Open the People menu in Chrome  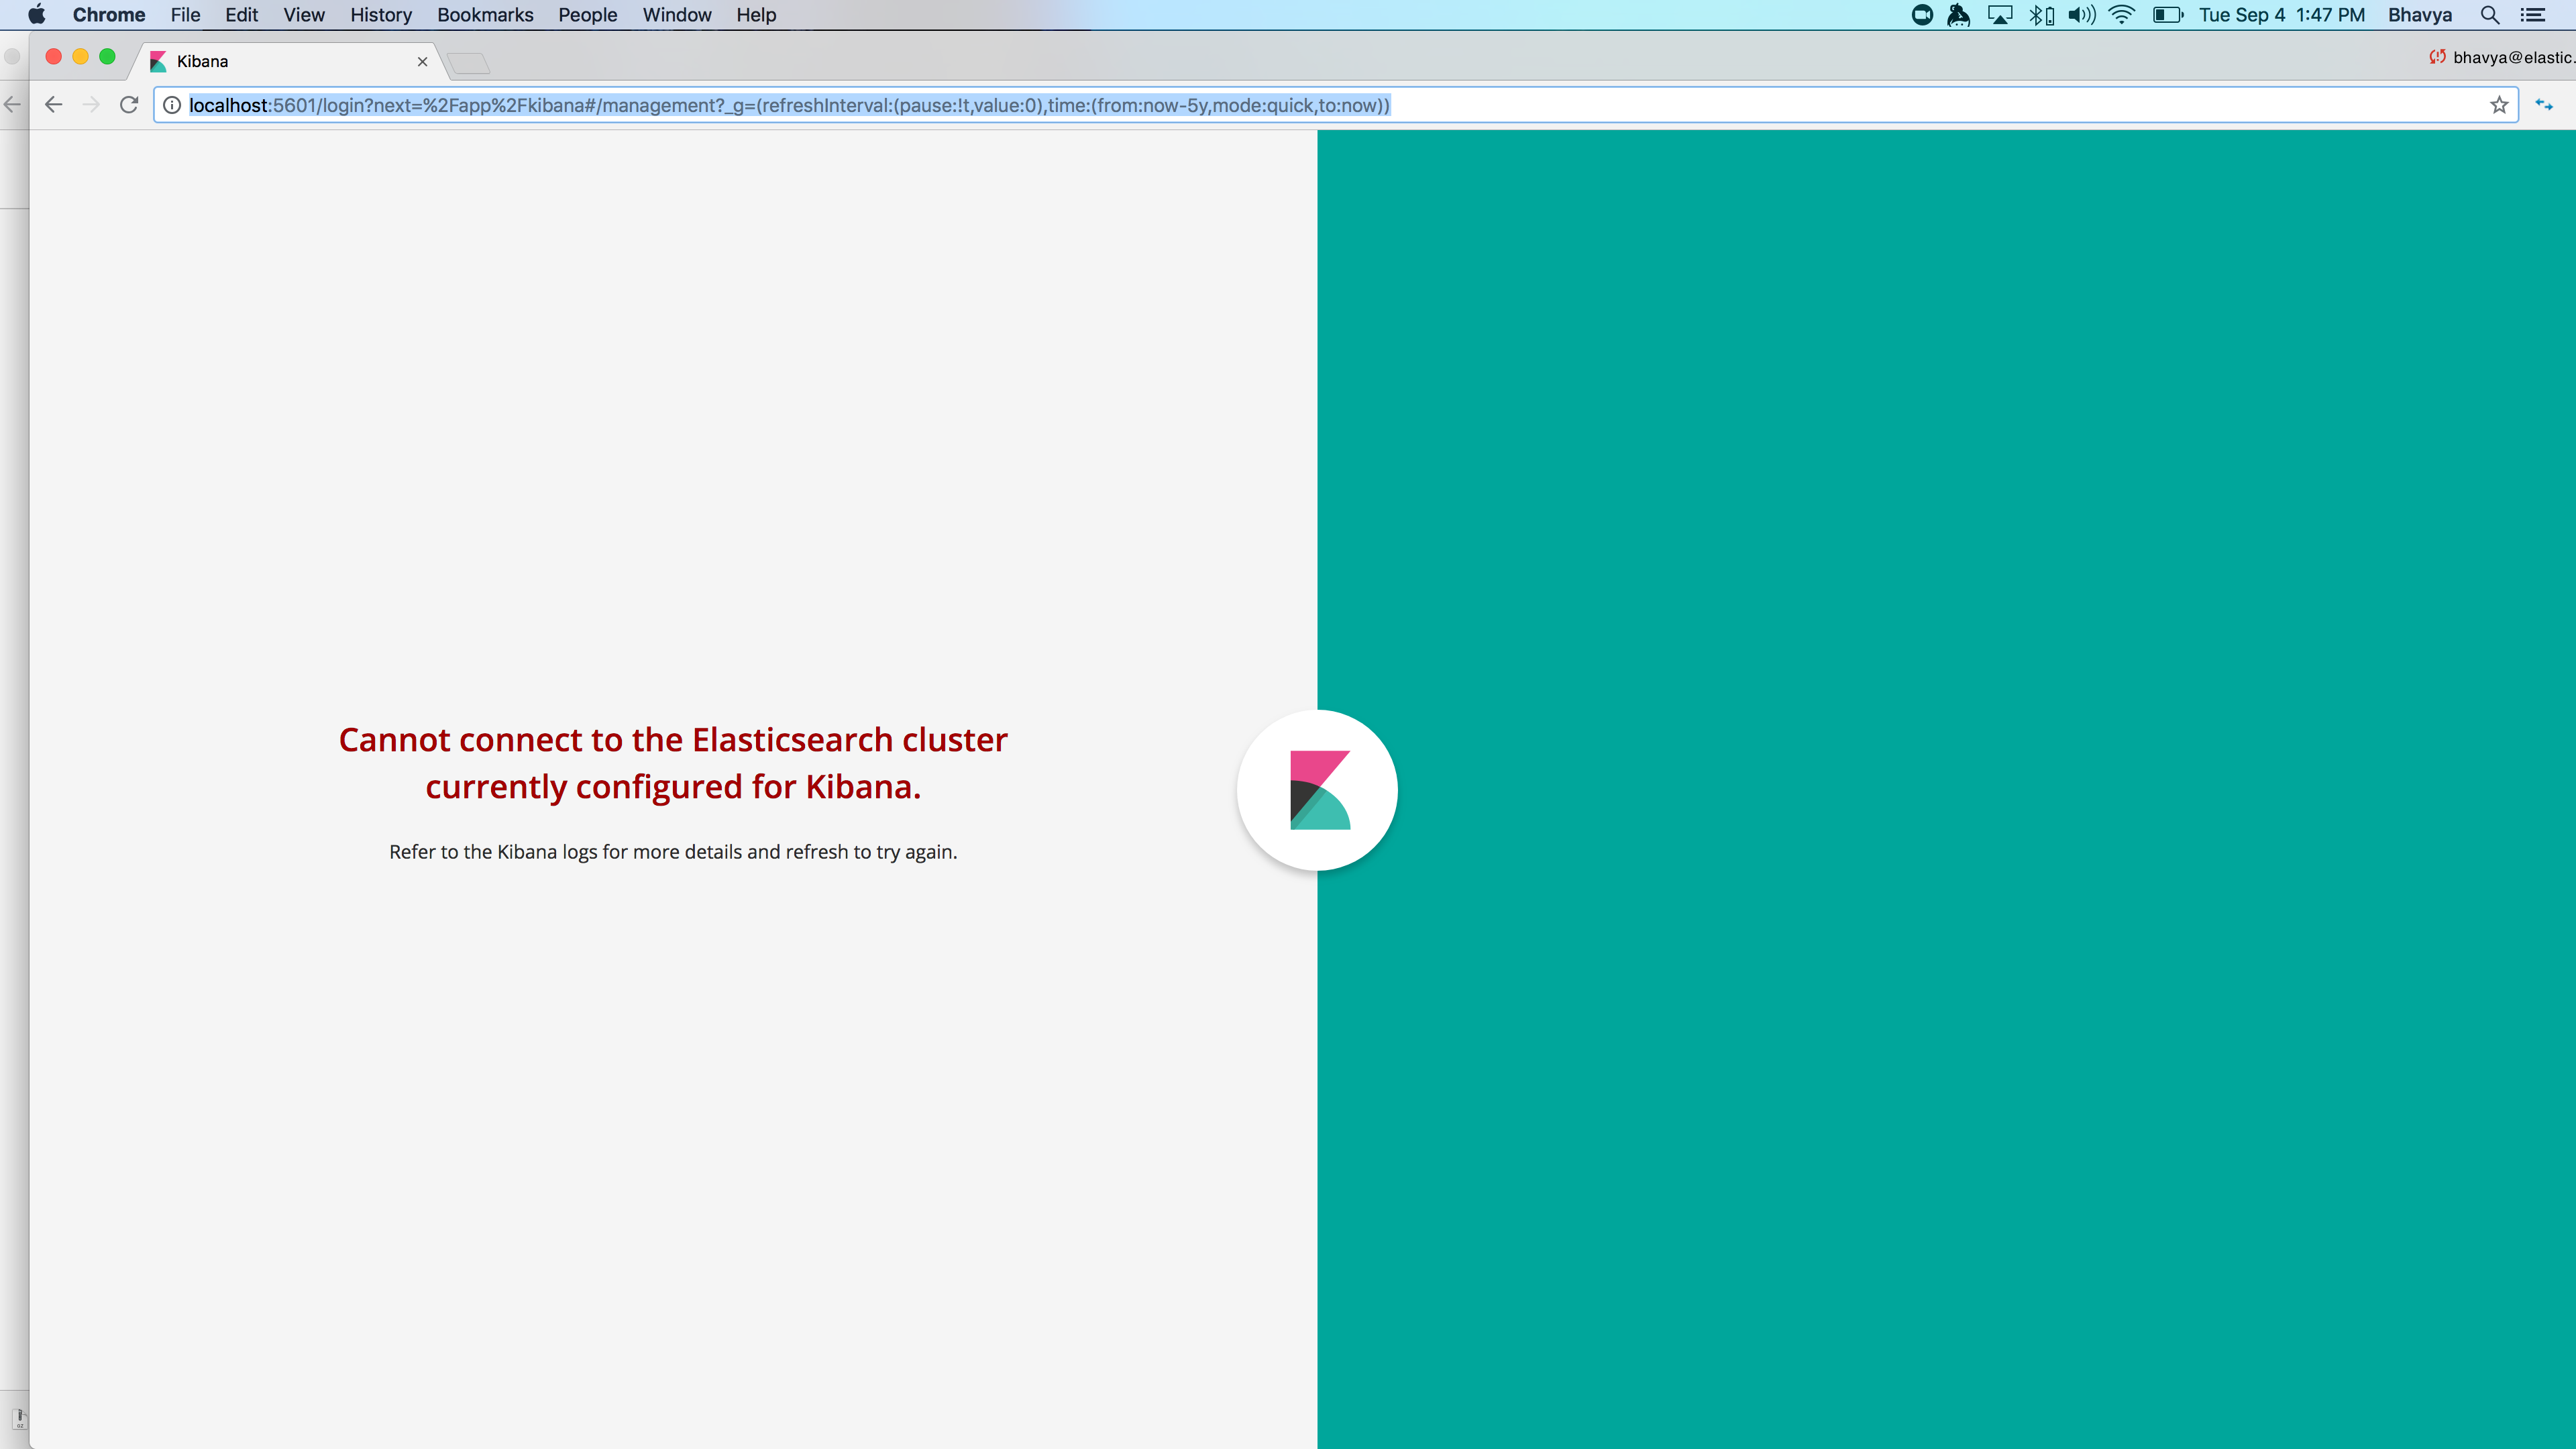pos(587,15)
